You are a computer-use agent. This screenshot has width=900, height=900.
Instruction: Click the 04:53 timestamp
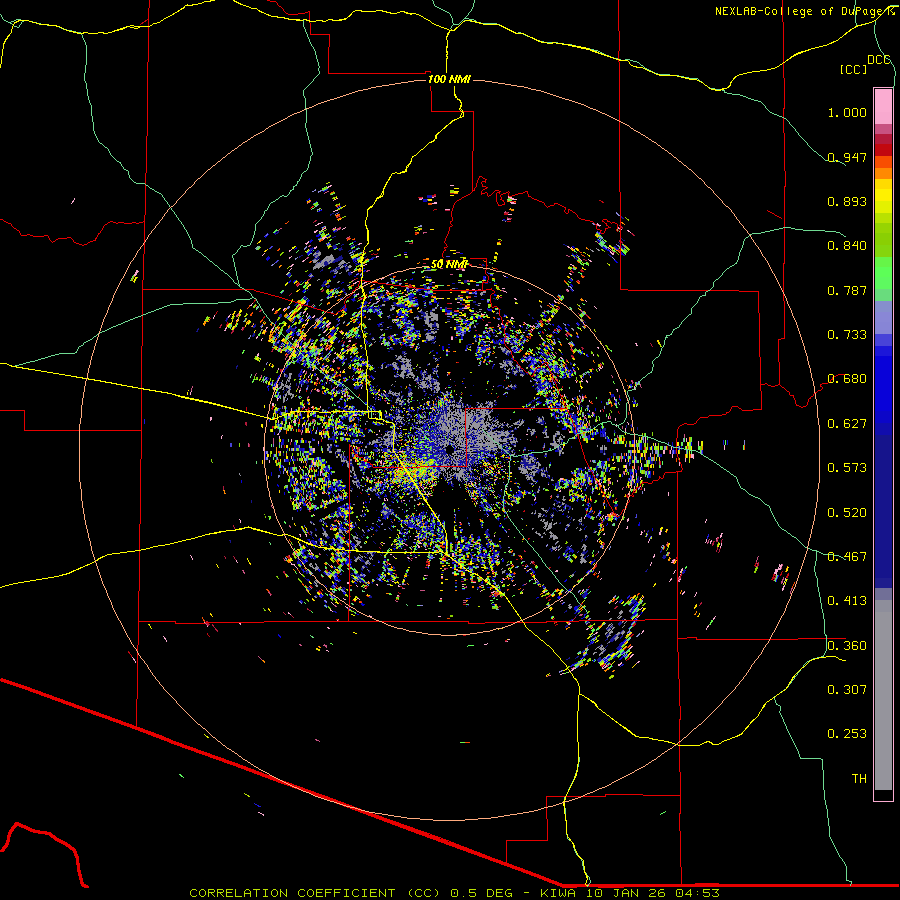click(x=699, y=893)
